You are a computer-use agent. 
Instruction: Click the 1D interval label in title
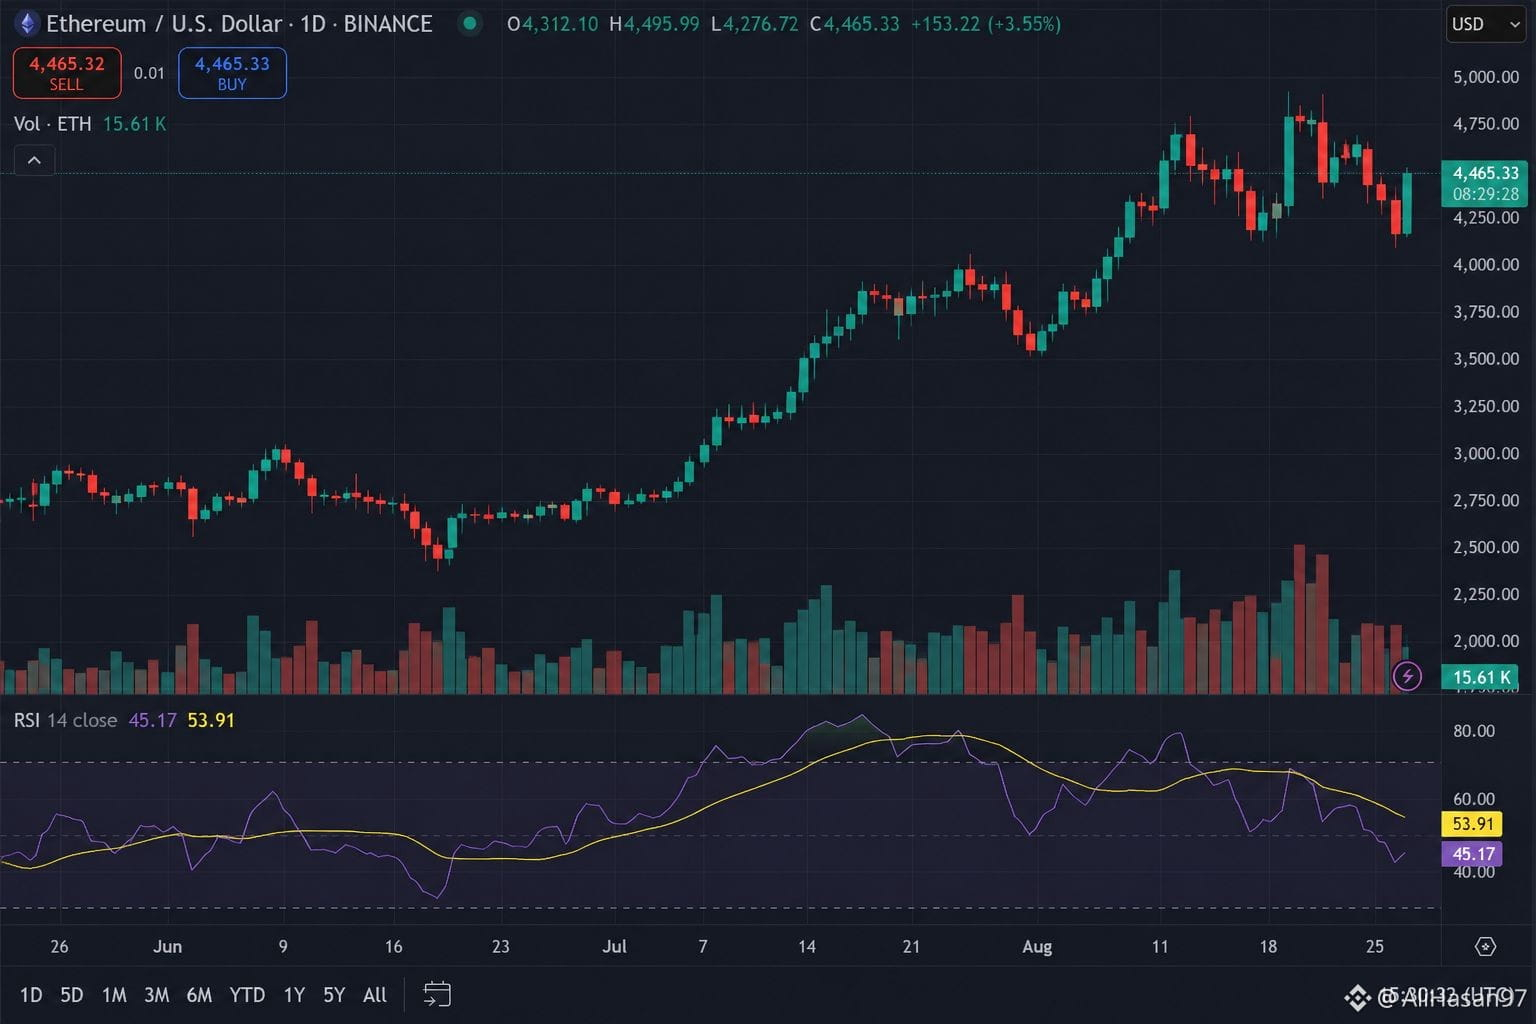pos(313,23)
